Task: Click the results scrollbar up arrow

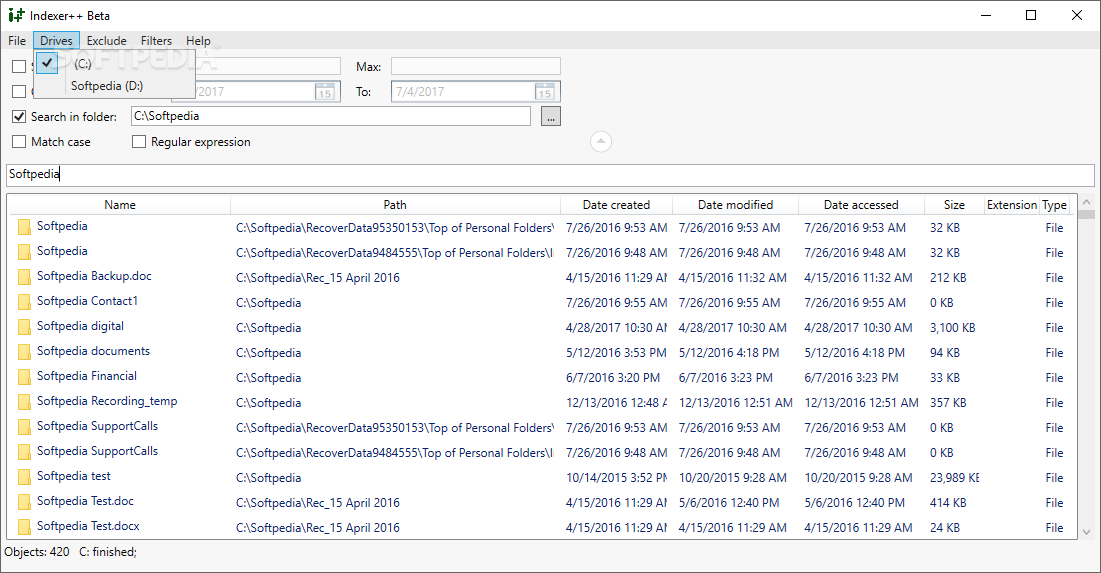Action: 1087,202
